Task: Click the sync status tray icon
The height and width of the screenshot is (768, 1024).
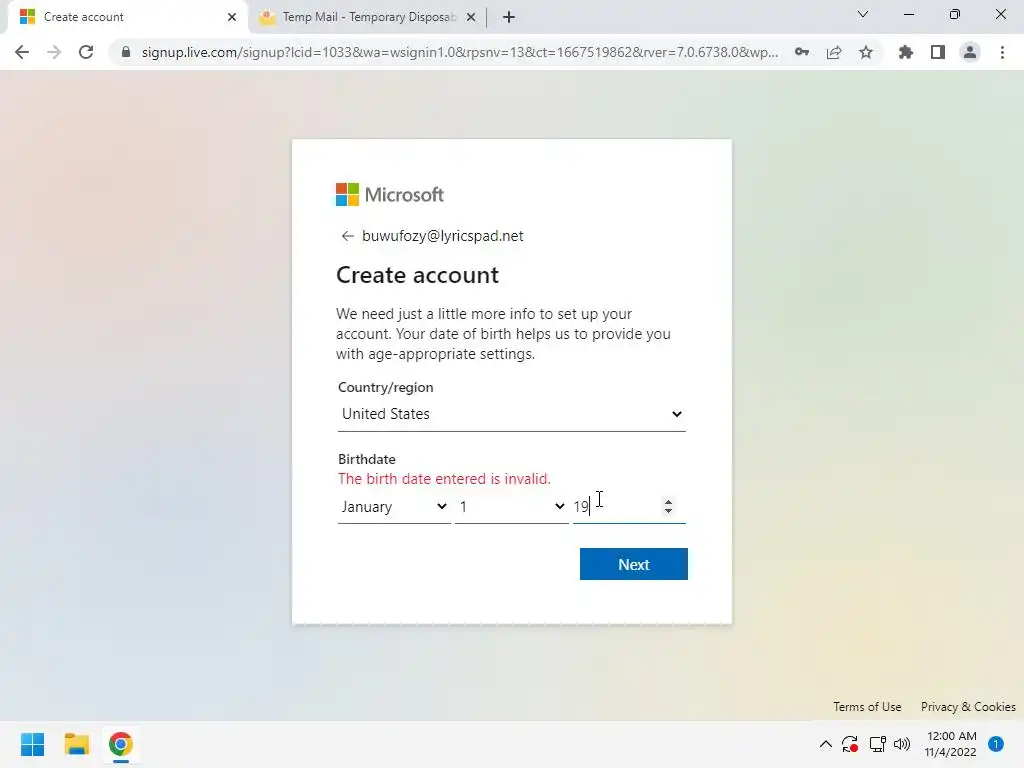Action: click(850, 744)
